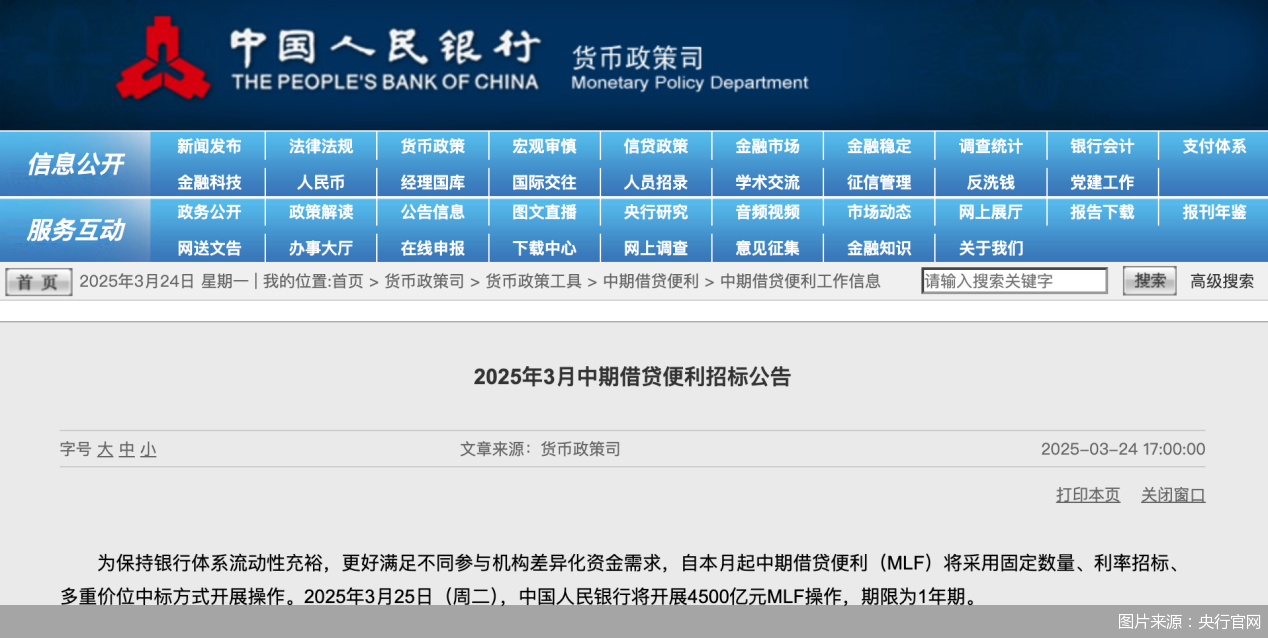The height and width of the screenshot is (638, 1268).
Task: Go to 经理国库 section
Action: point(433,182)
